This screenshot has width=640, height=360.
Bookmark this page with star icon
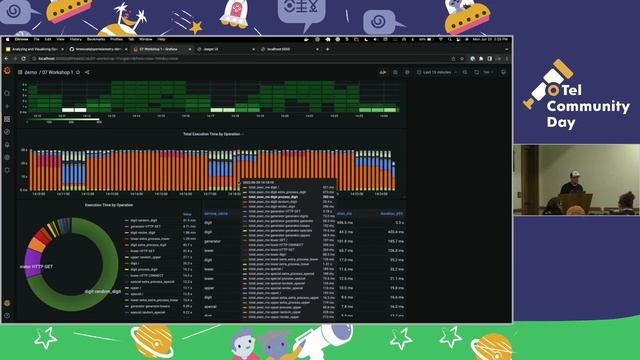(462, 59)
